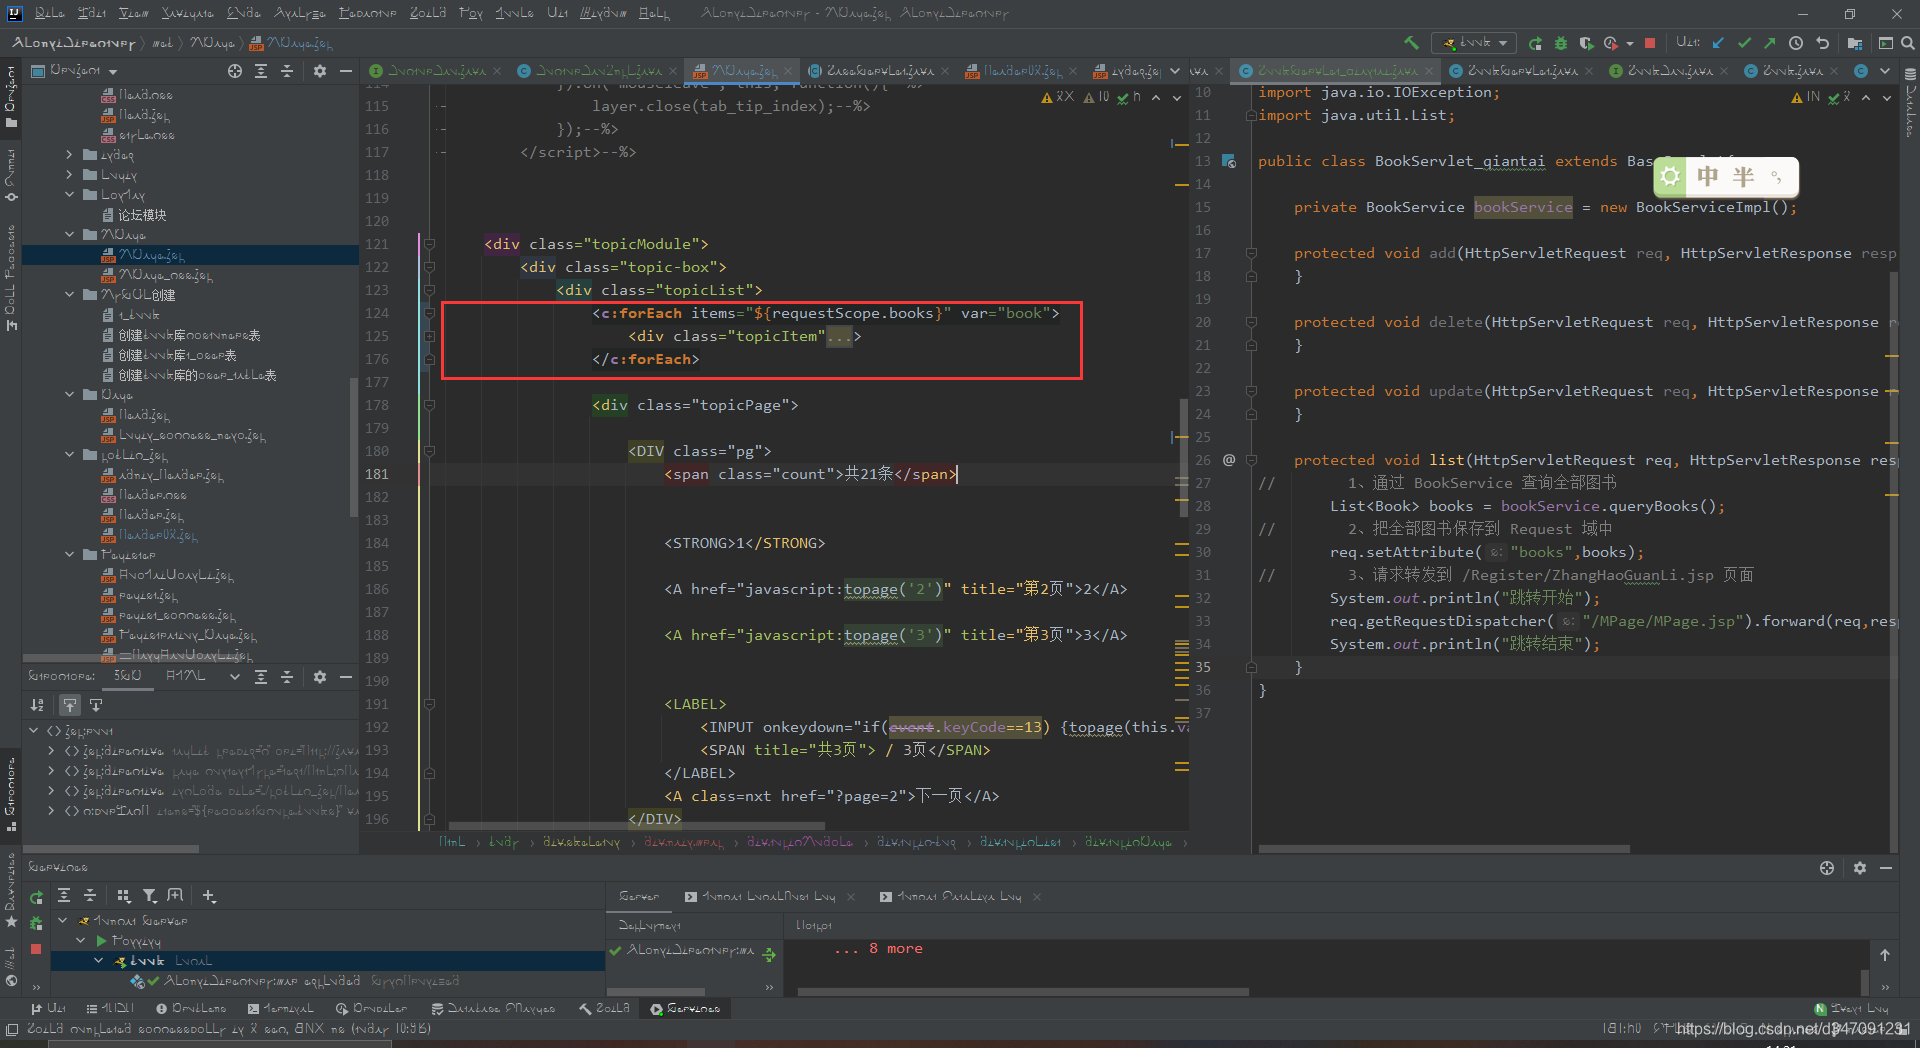This screenshot has width=1920, height=1048.
Task: Hide the Project panel with minus icon
Action: (x=346, y=71)
